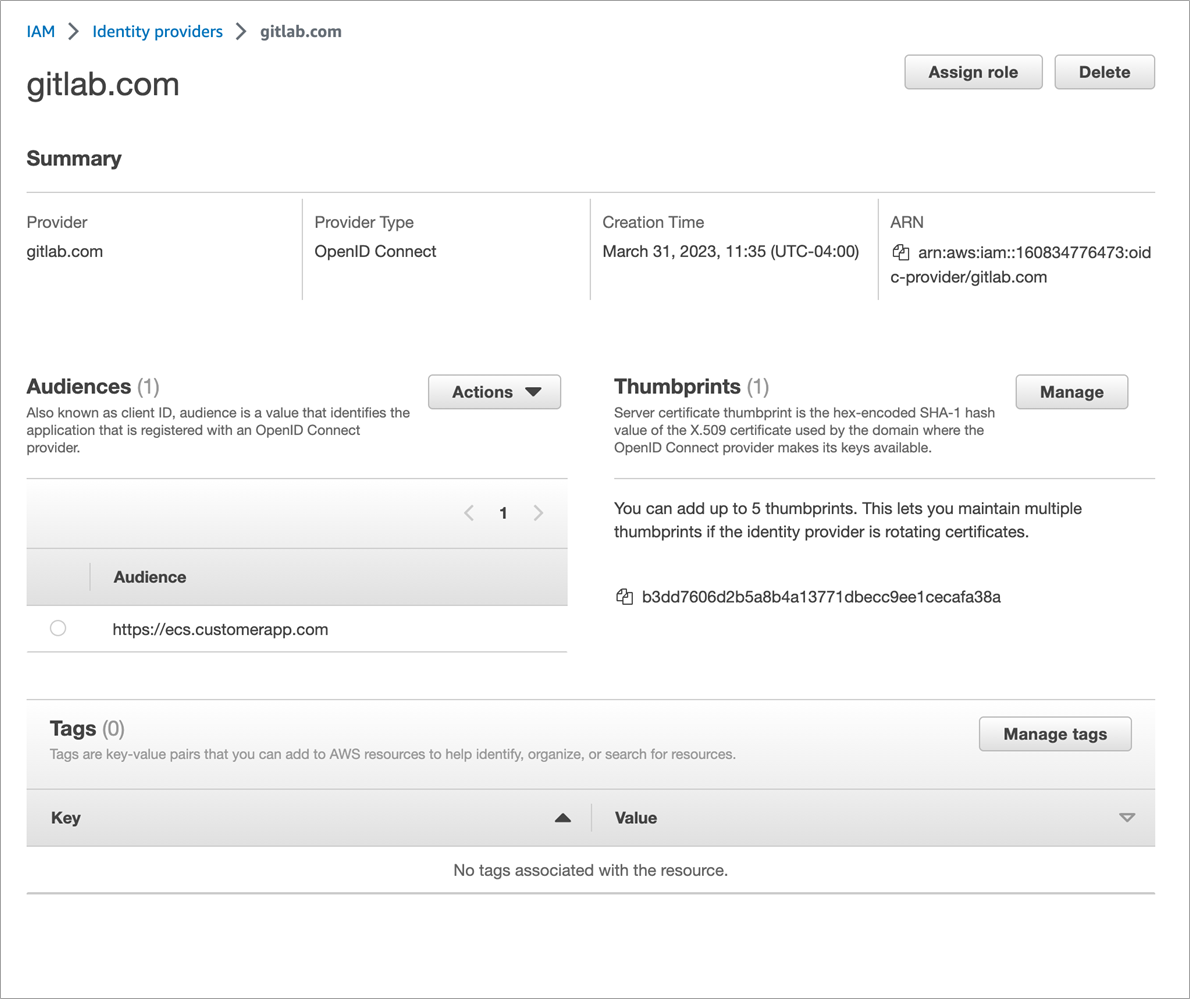Click the Assign role button

pos(973,72)
